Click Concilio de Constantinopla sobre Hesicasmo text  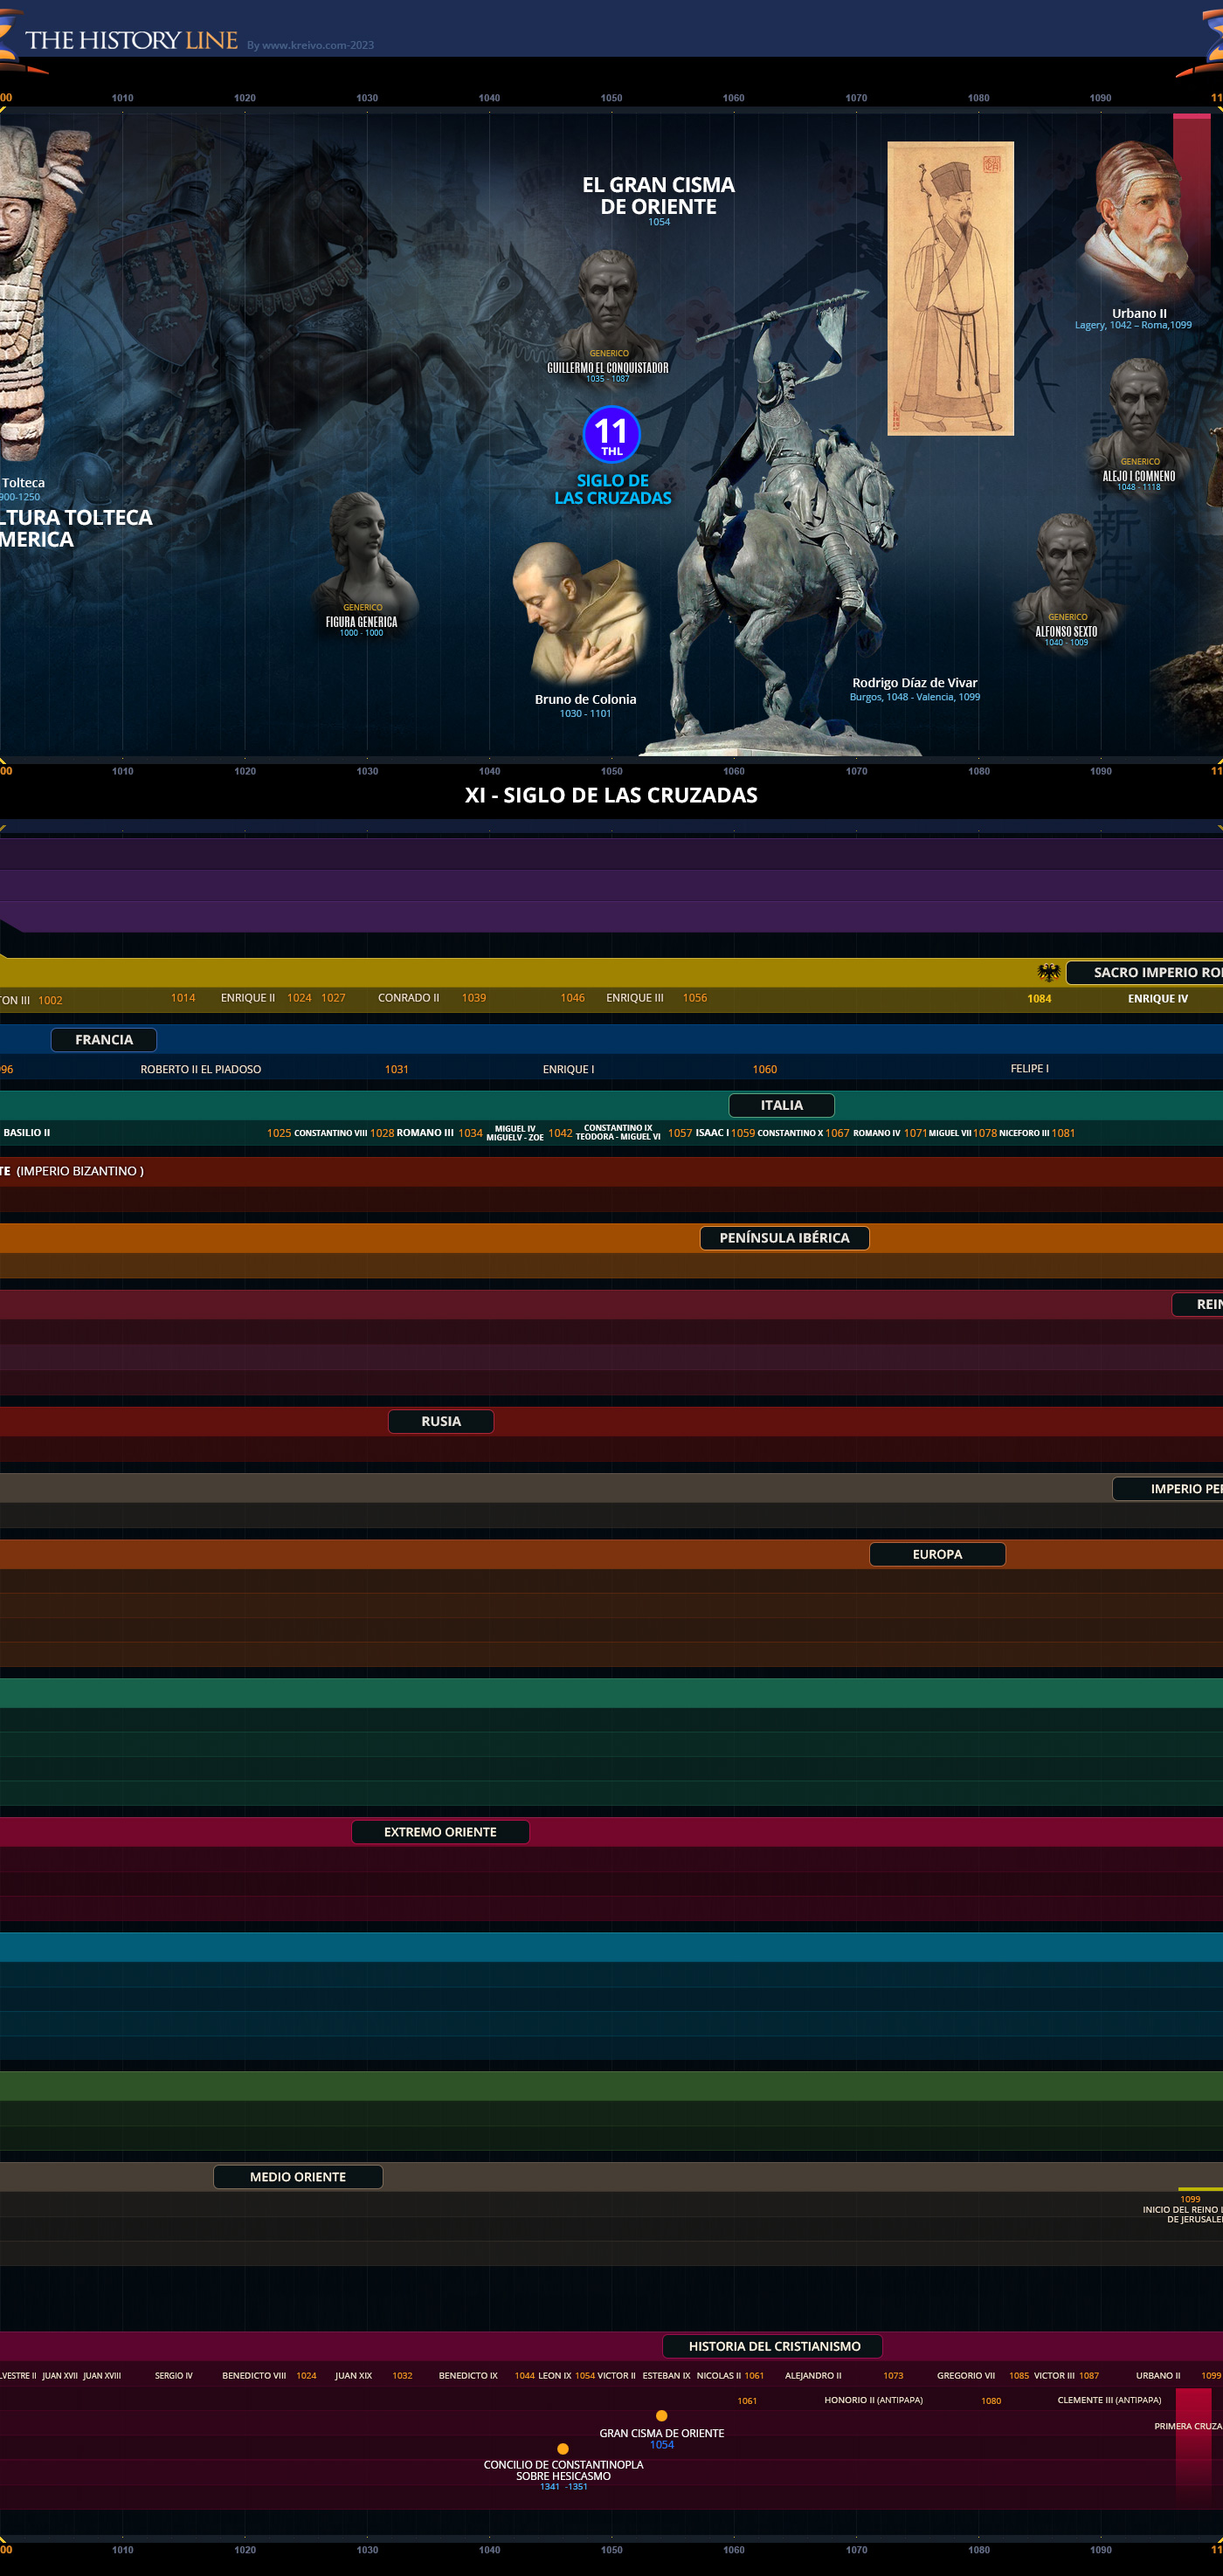point(563,2470)
